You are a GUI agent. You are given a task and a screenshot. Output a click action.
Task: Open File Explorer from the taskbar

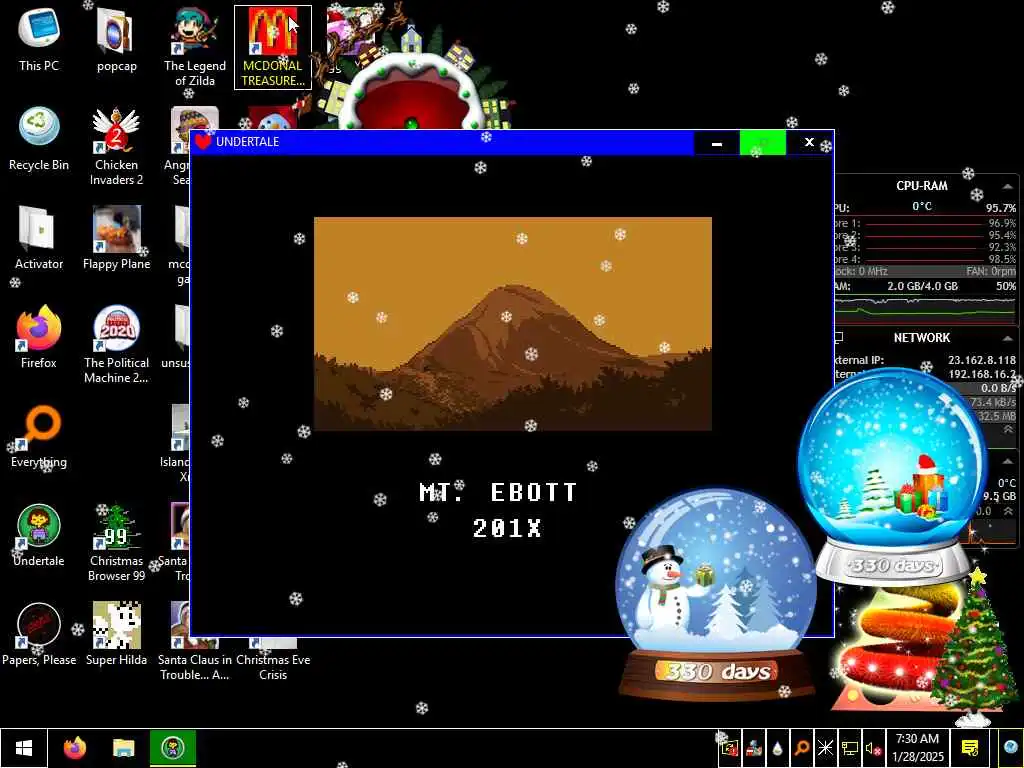click(x=123, y=748)
